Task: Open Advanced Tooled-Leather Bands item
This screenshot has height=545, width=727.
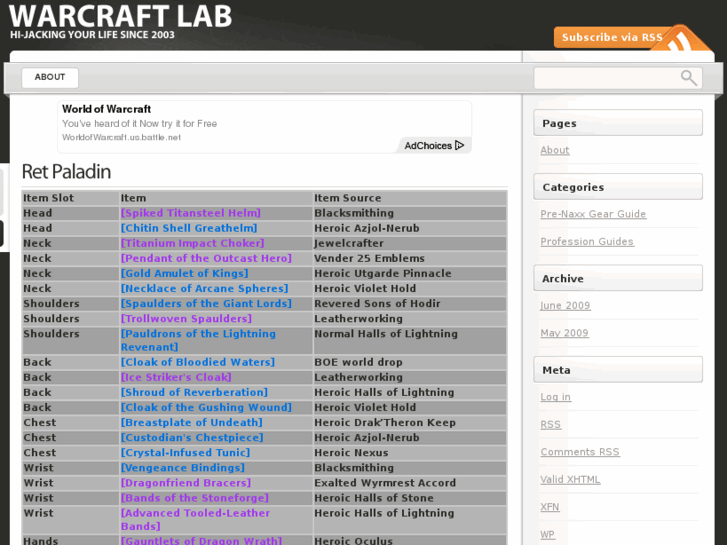Action: pos(195,519)
